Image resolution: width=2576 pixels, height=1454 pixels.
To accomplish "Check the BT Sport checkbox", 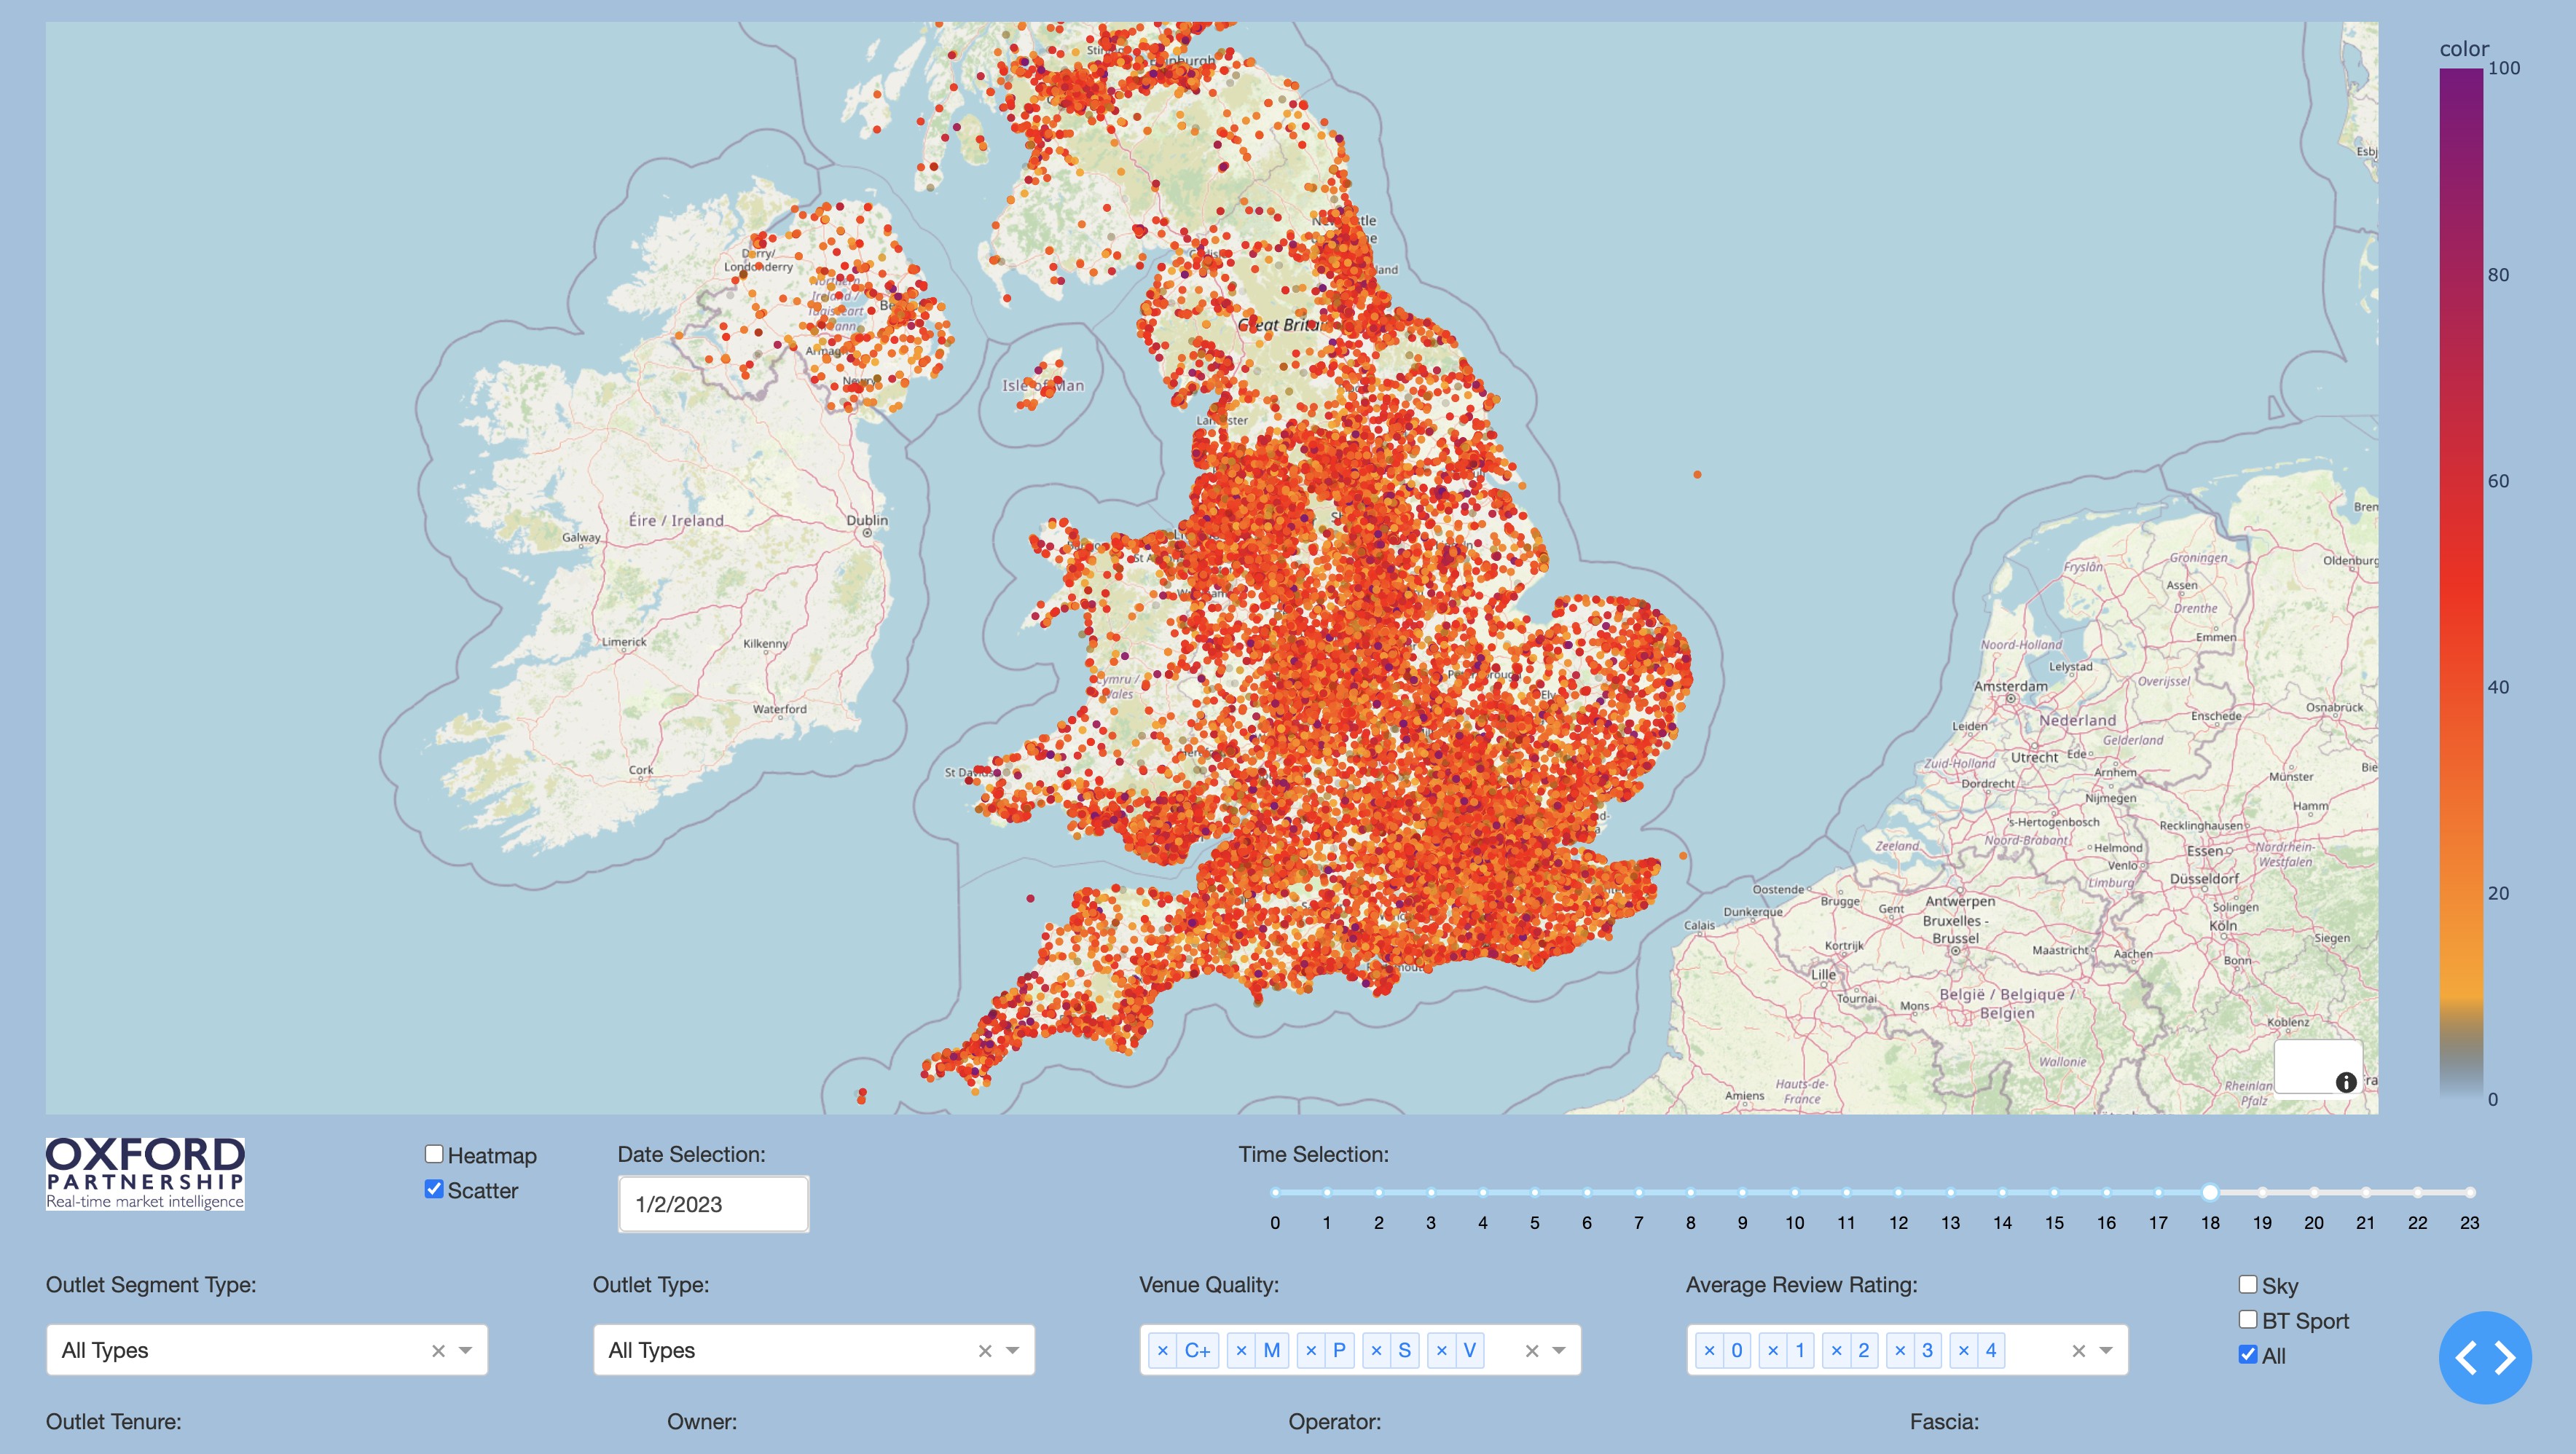I will [x=2248, y=1319].
